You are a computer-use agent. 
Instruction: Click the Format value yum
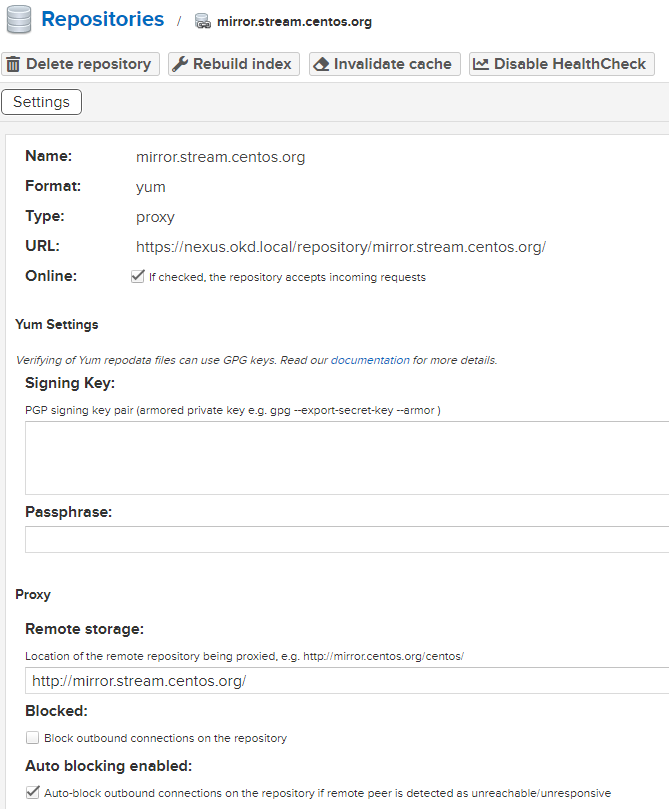[x=151, y=187]
